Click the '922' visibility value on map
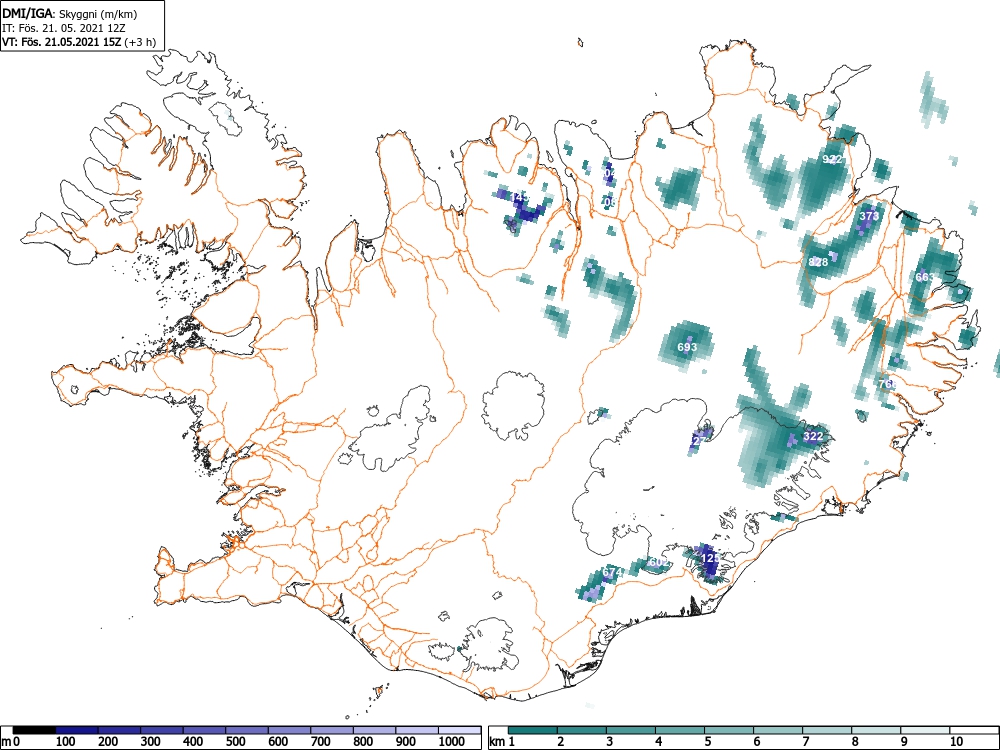 point(832,159)
